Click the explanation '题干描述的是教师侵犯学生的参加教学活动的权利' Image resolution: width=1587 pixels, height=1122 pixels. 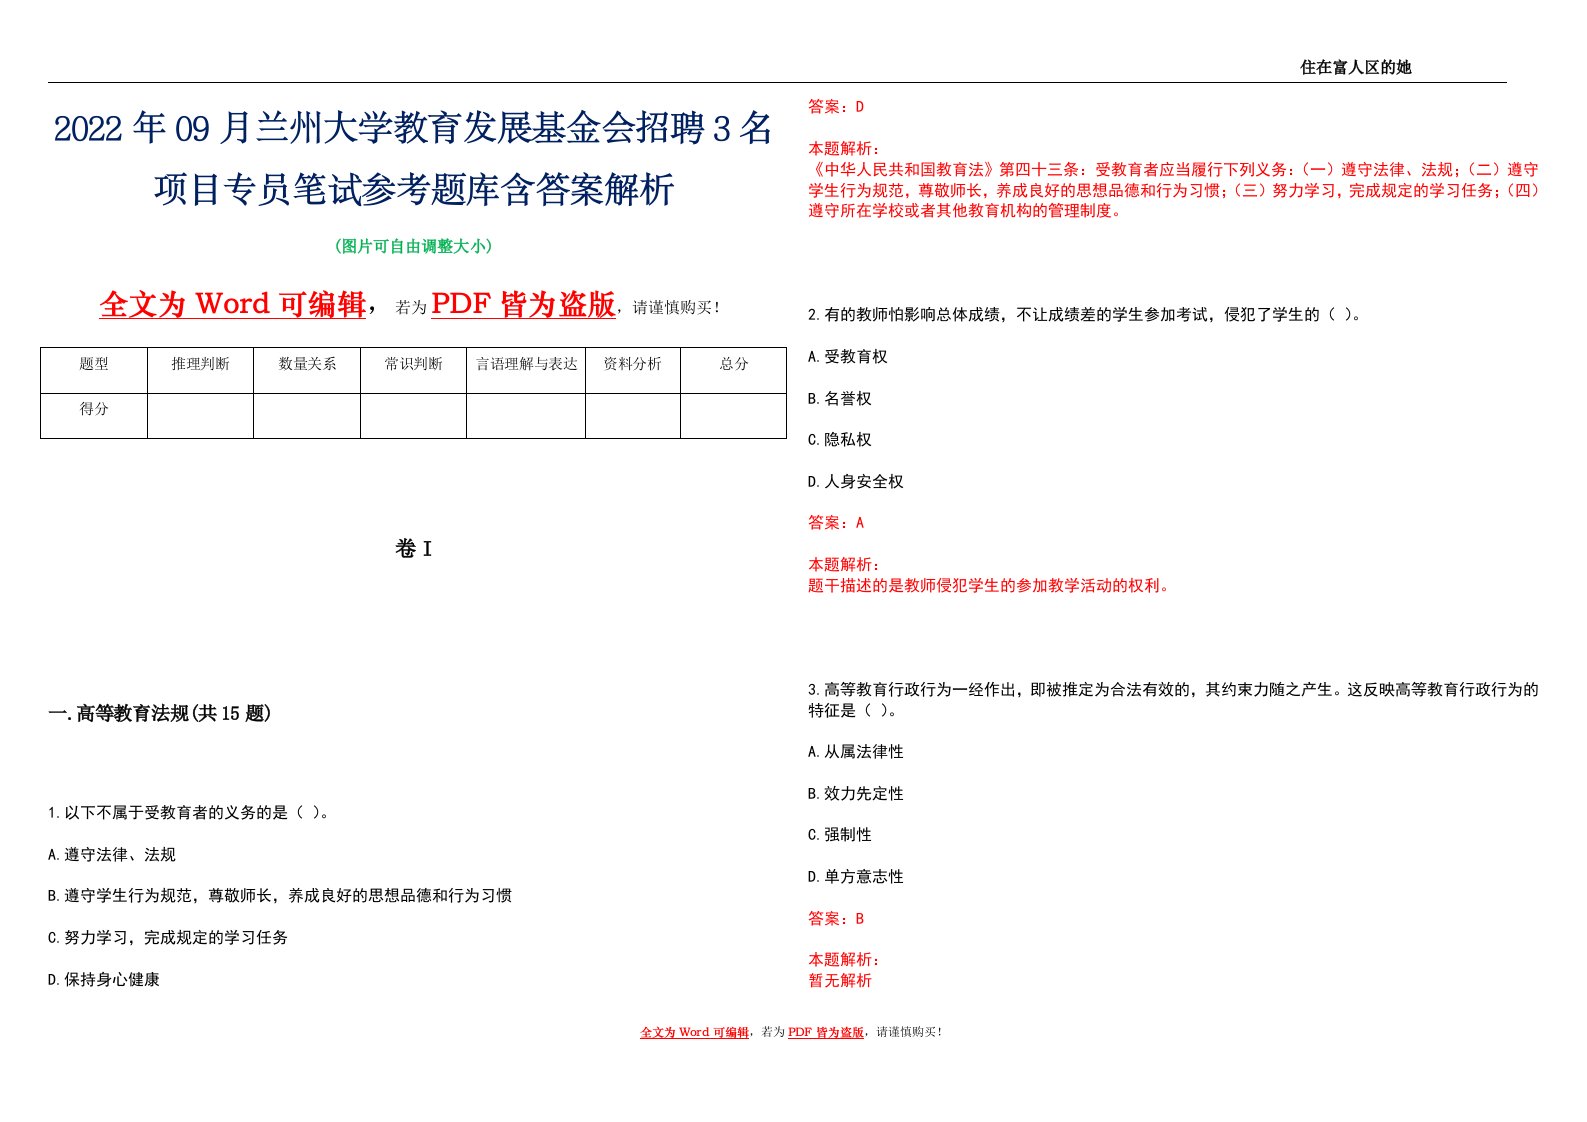pos(989,586)
